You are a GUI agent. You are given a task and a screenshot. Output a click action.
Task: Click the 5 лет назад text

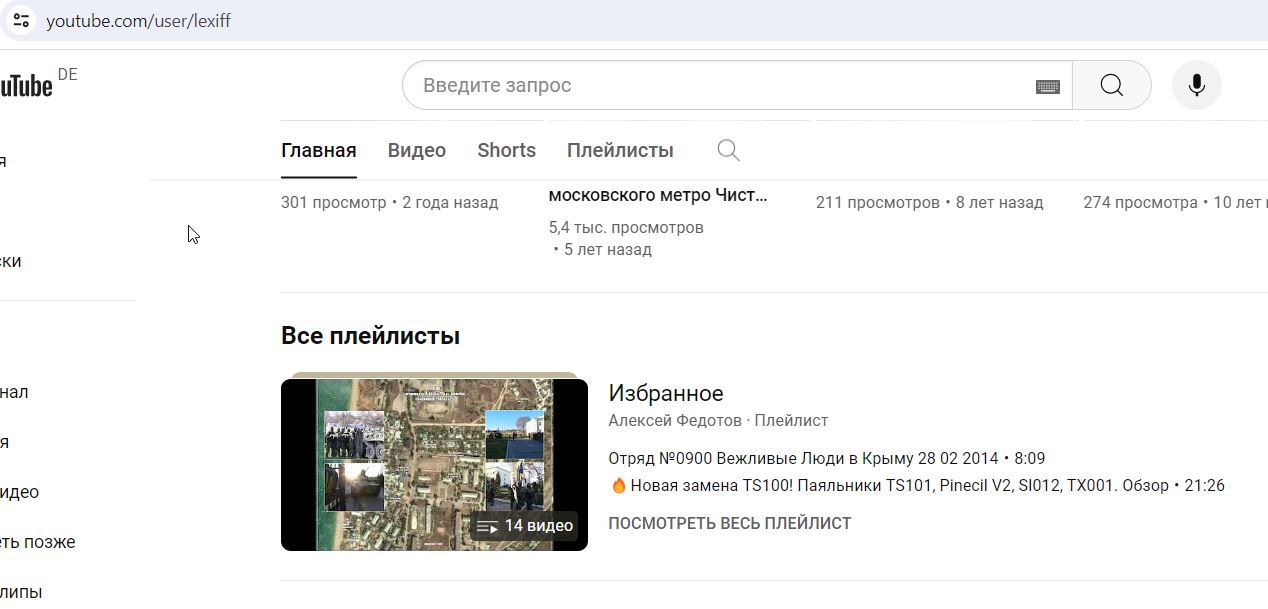coord(607,249)
